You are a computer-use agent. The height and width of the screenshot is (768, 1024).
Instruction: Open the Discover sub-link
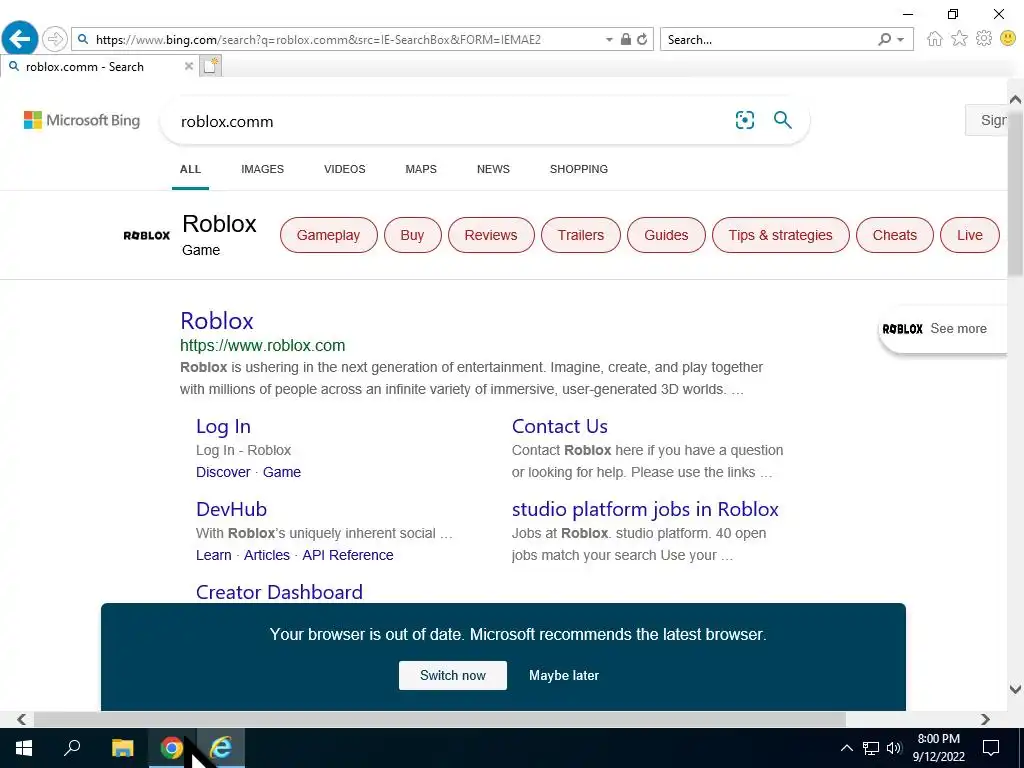pos(223,472)
